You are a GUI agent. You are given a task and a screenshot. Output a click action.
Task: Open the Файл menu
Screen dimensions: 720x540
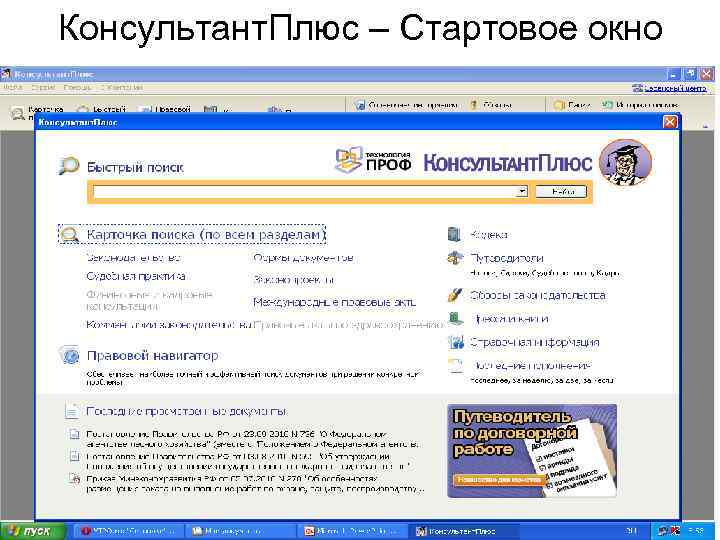tap(12, 87)
